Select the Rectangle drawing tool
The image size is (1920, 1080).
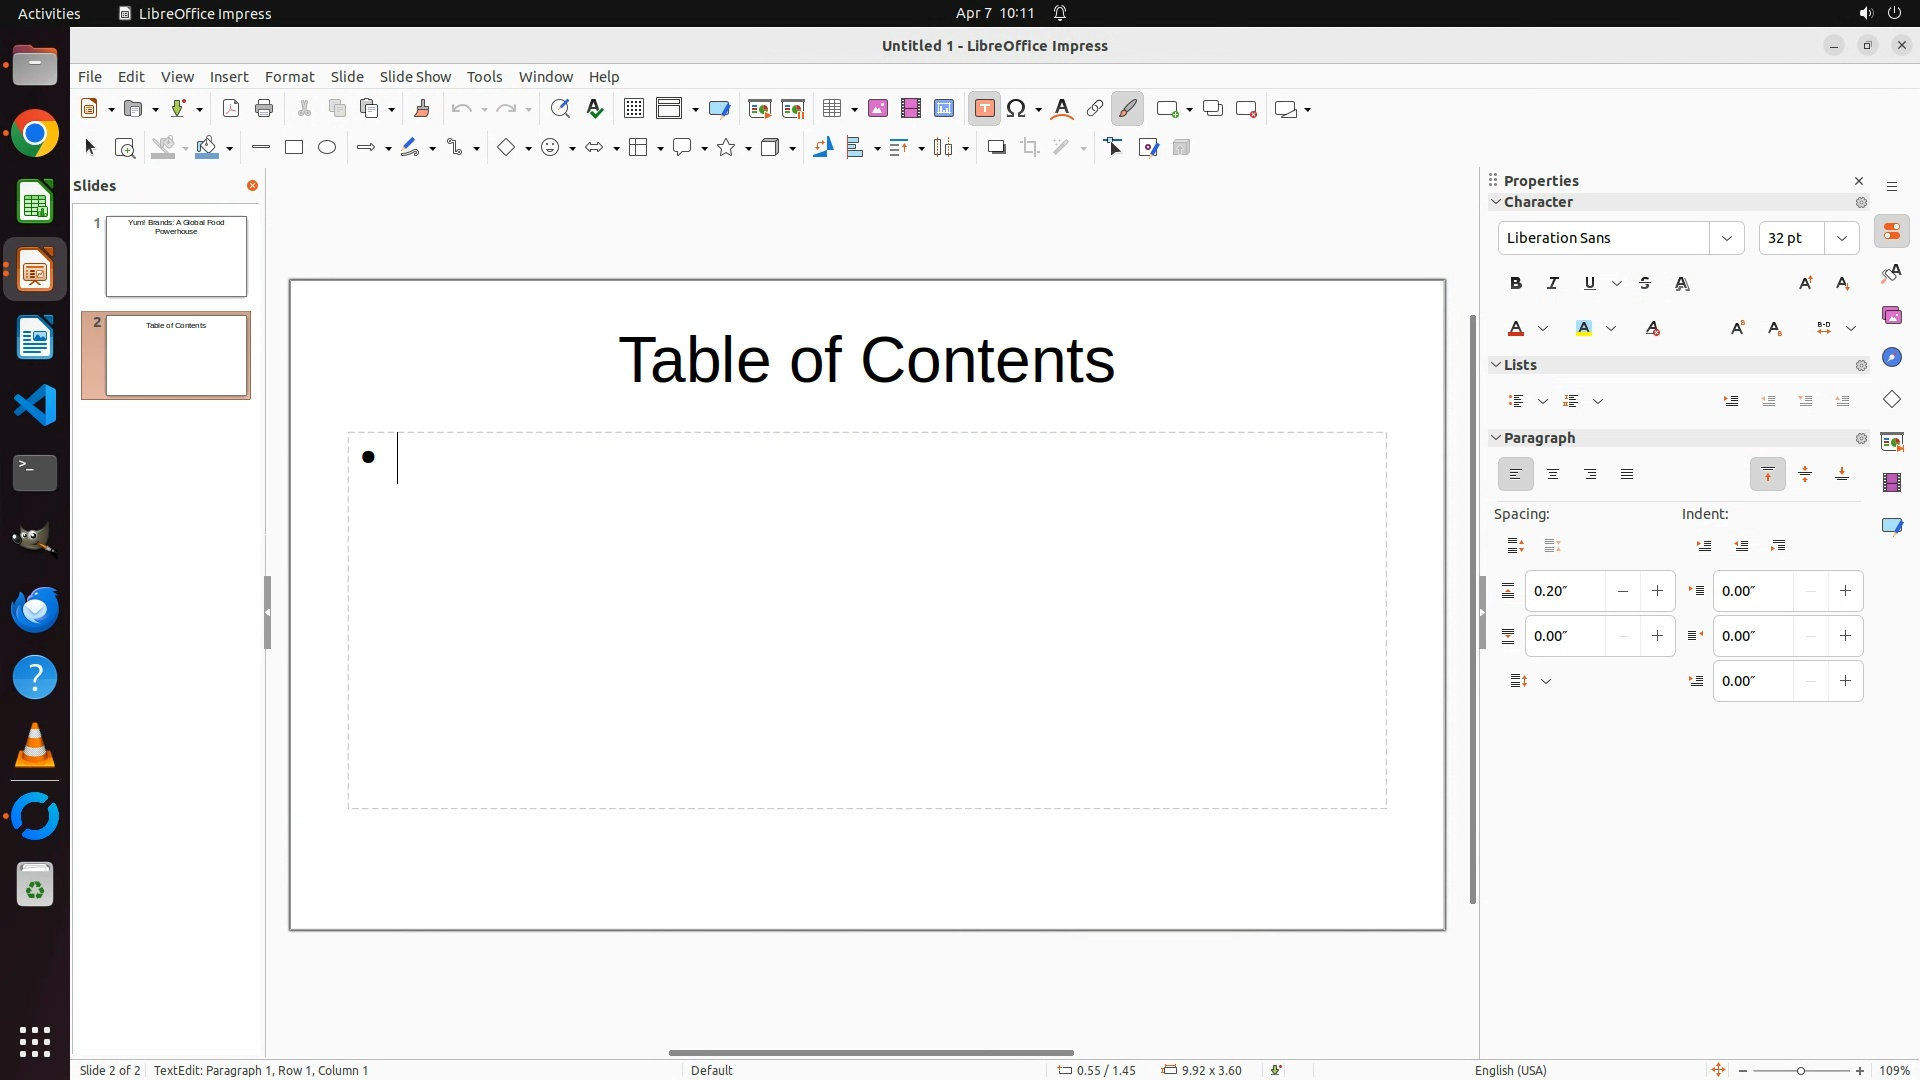tap(294, 148)
